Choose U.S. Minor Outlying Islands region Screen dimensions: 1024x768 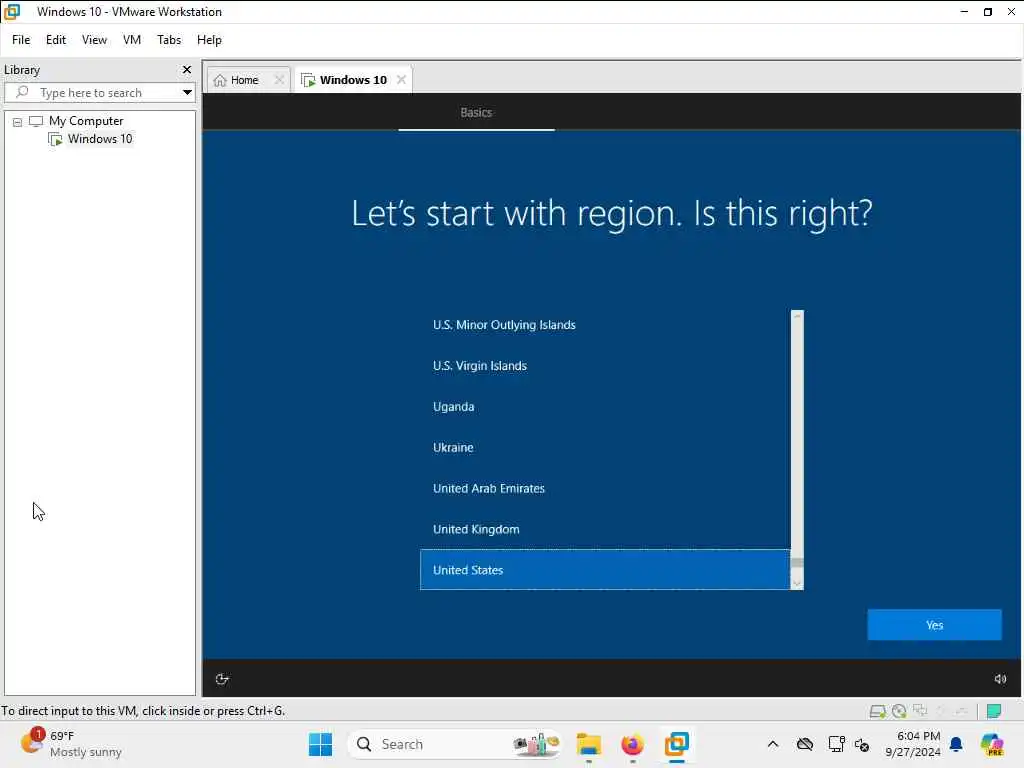click(x=605, y=325)
